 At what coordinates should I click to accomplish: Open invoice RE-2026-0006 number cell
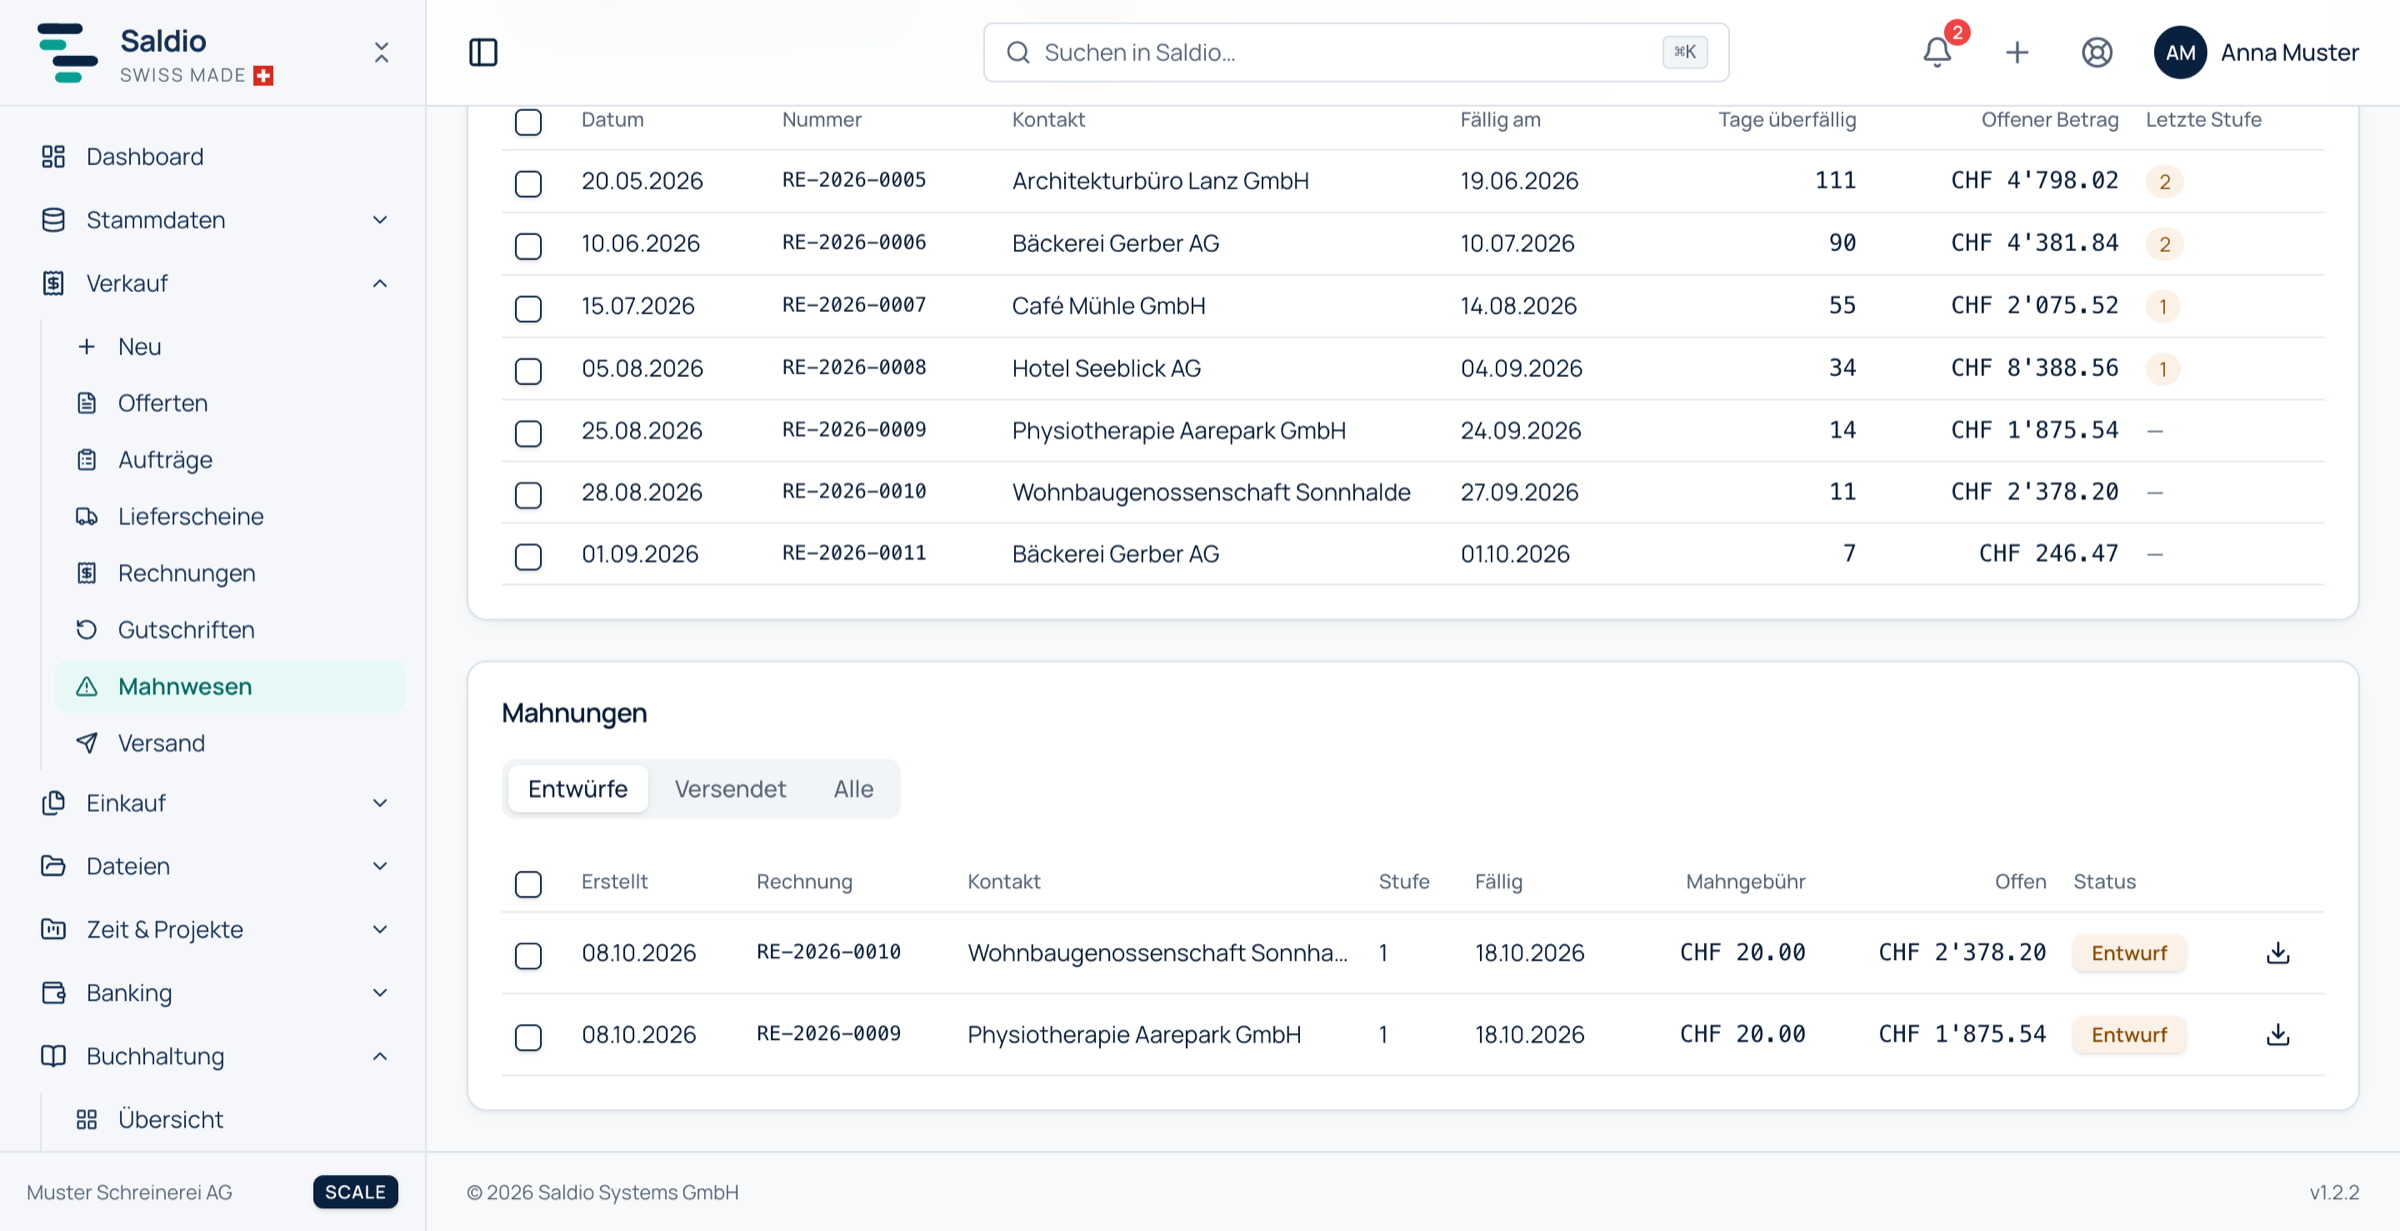coord(854,243)
